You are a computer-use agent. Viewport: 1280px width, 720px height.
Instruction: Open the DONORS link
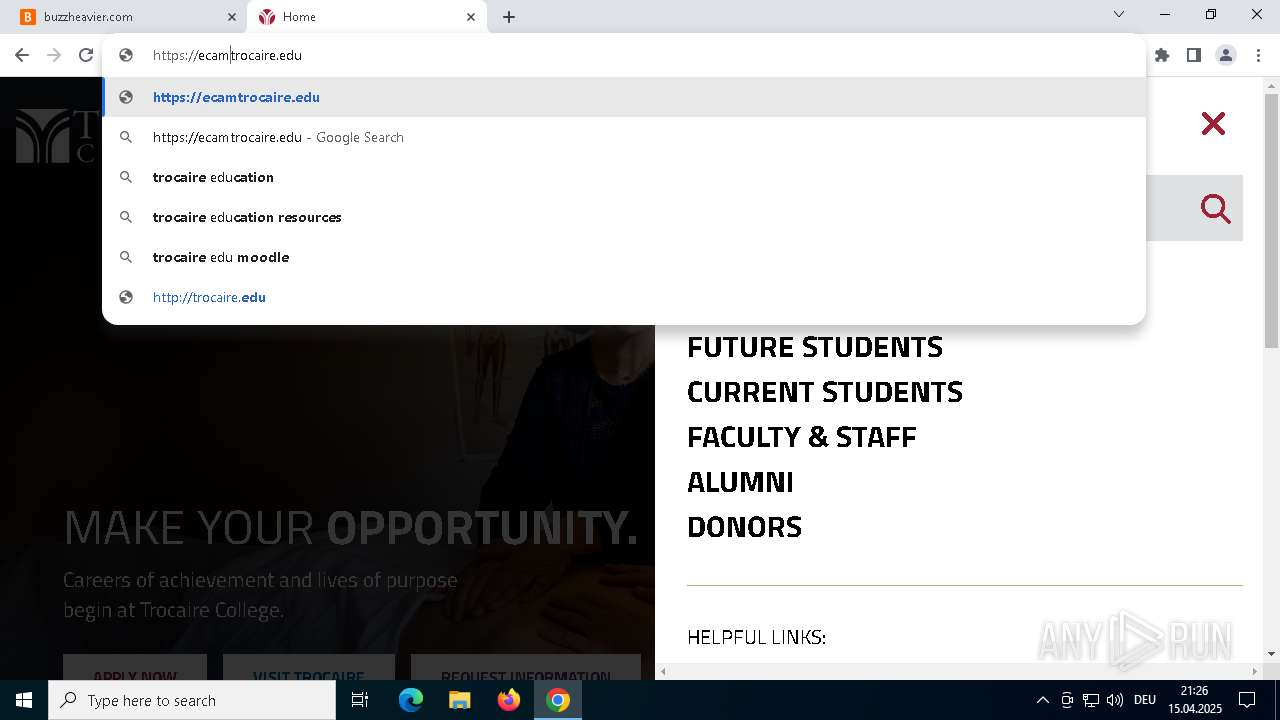pyautogui.click(x=745, y=527)
